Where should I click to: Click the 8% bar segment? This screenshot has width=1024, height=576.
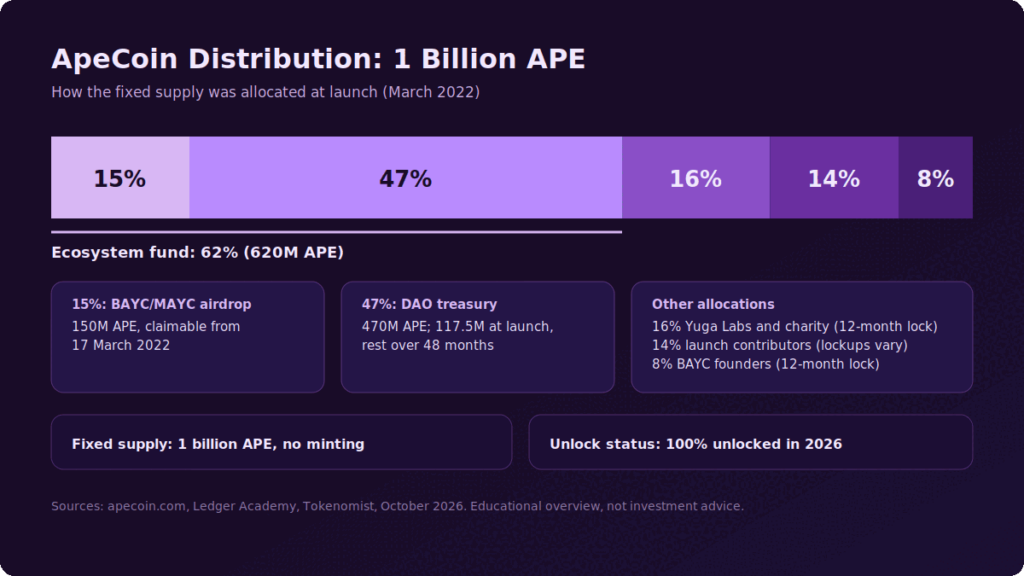(x=935, y=178)
